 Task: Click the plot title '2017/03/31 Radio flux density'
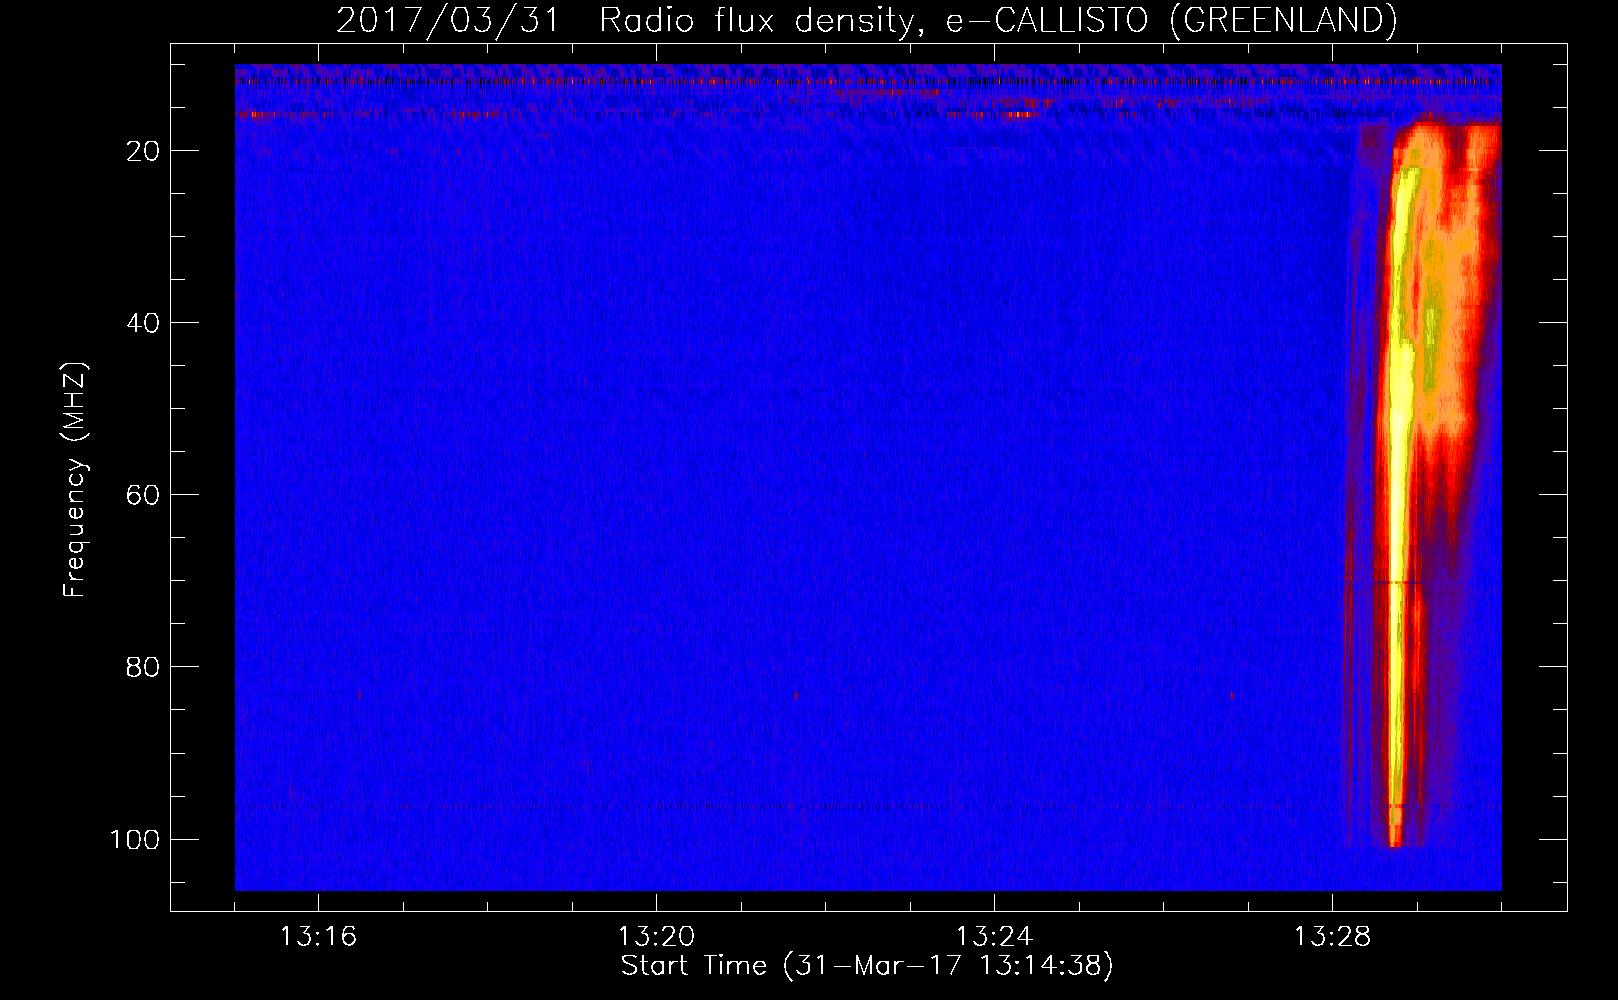[866, 20]
